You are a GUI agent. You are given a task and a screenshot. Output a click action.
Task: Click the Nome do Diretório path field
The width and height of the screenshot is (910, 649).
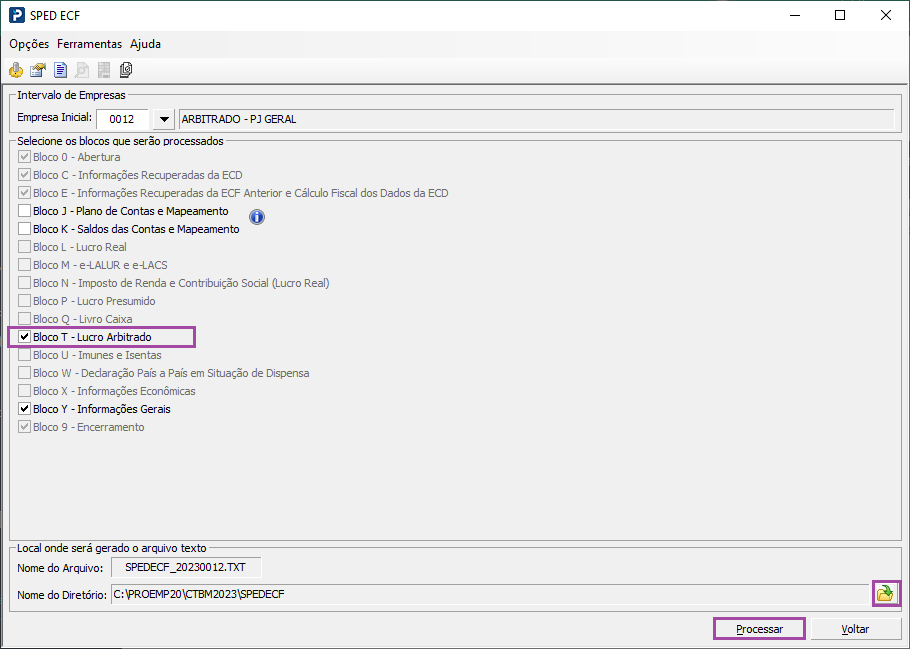(490, 594)
